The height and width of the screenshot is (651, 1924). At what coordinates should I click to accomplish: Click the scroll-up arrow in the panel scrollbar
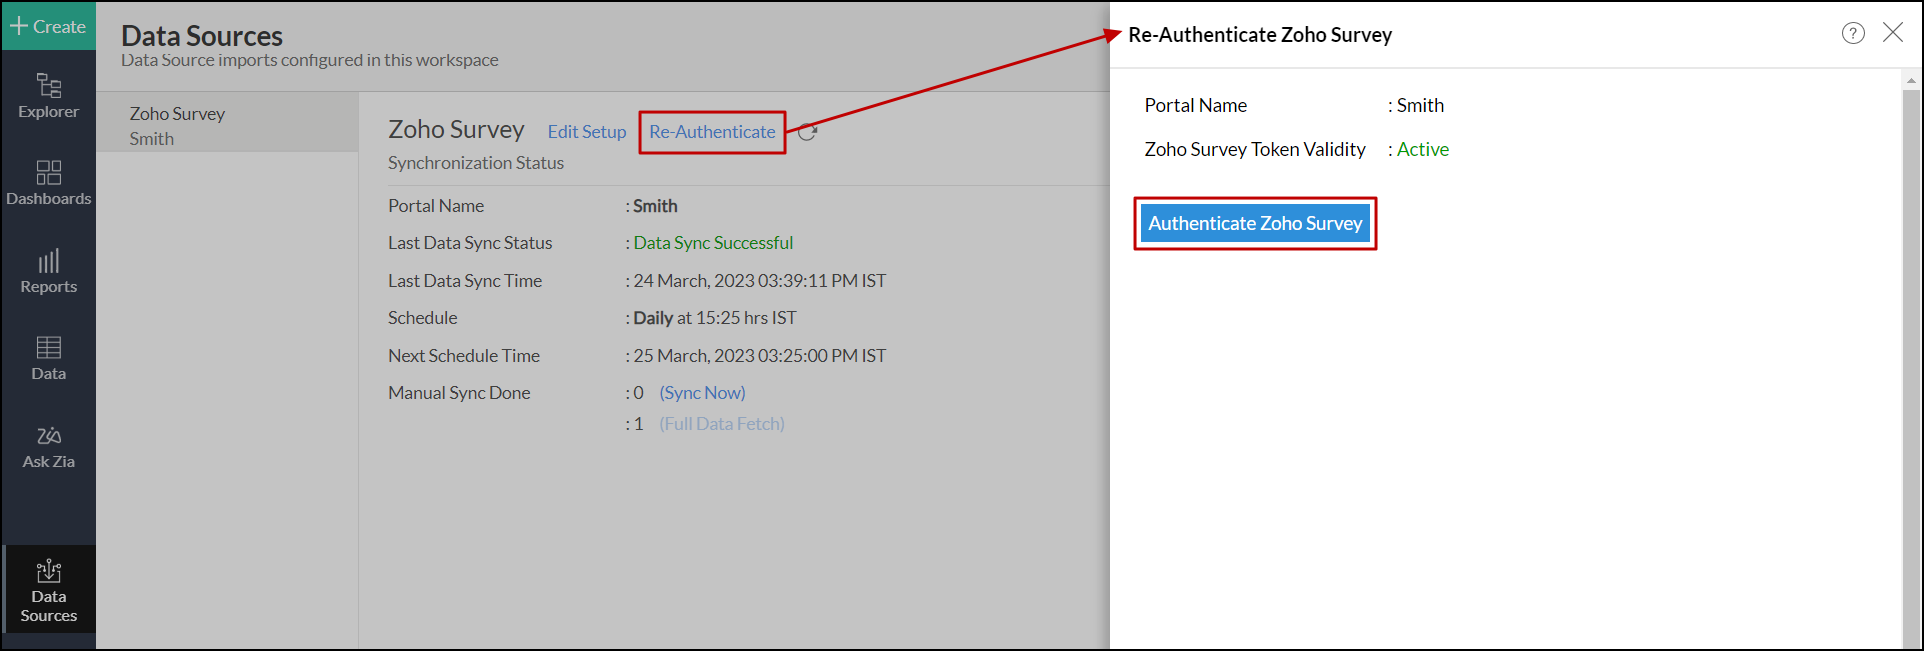[1912, 80]
